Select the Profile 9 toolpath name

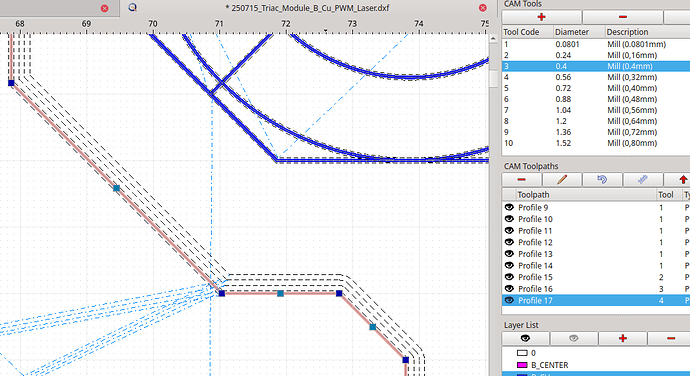click(533, 207)
